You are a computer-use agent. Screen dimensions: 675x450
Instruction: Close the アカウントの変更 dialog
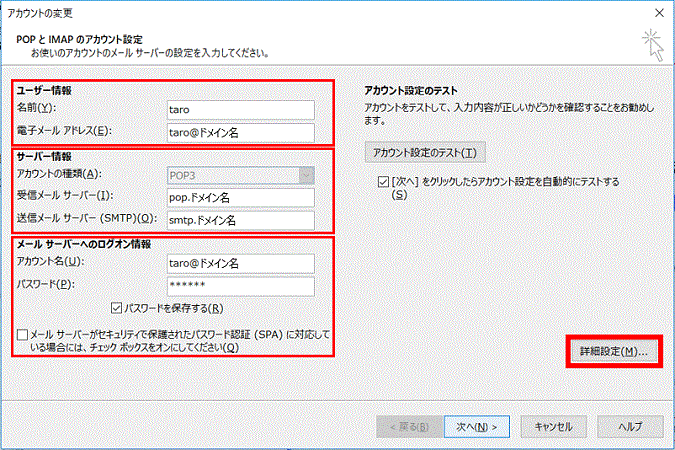(x=660, y=13)
